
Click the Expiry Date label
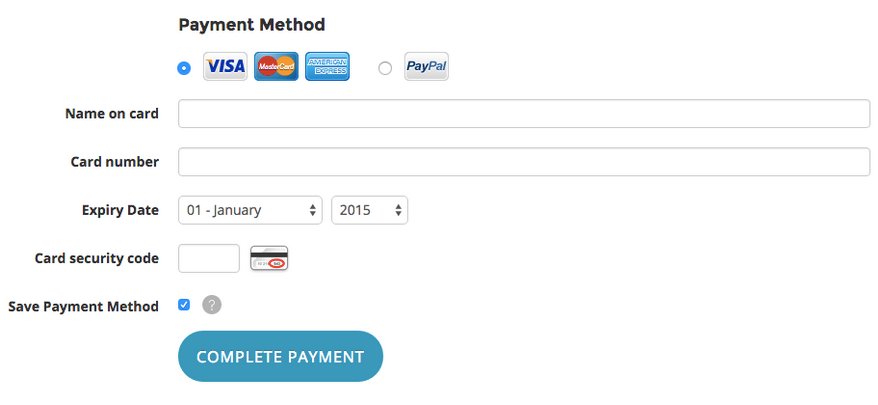tap(120, 210)
